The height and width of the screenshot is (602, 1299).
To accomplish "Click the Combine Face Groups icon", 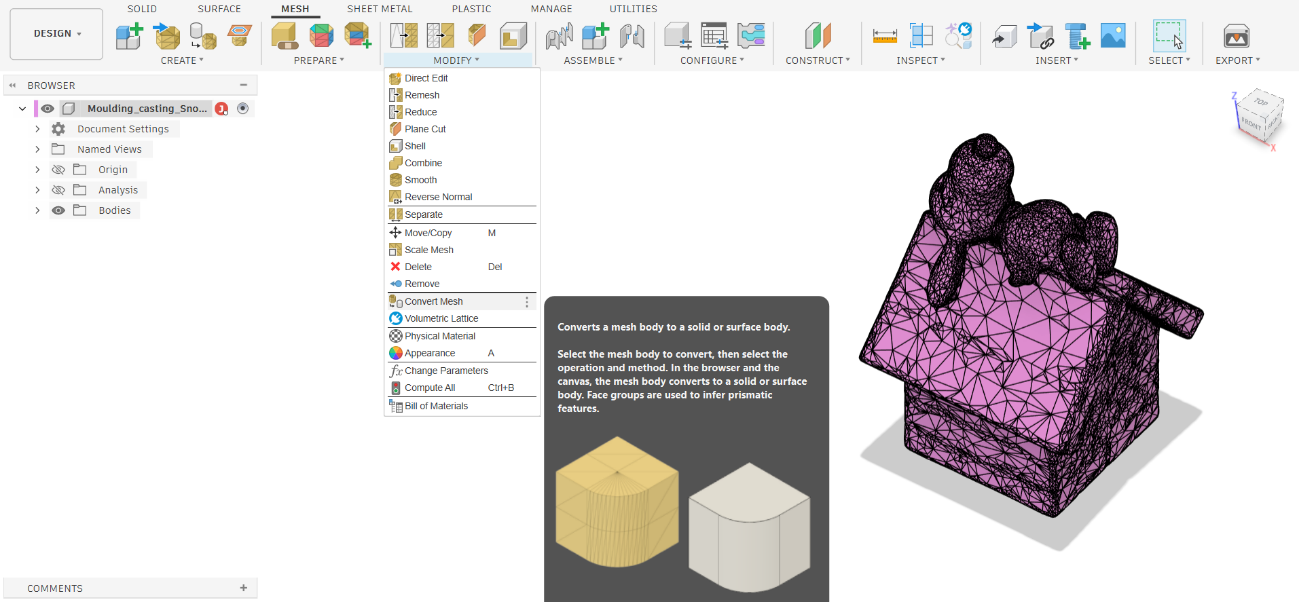I will 357,36.
